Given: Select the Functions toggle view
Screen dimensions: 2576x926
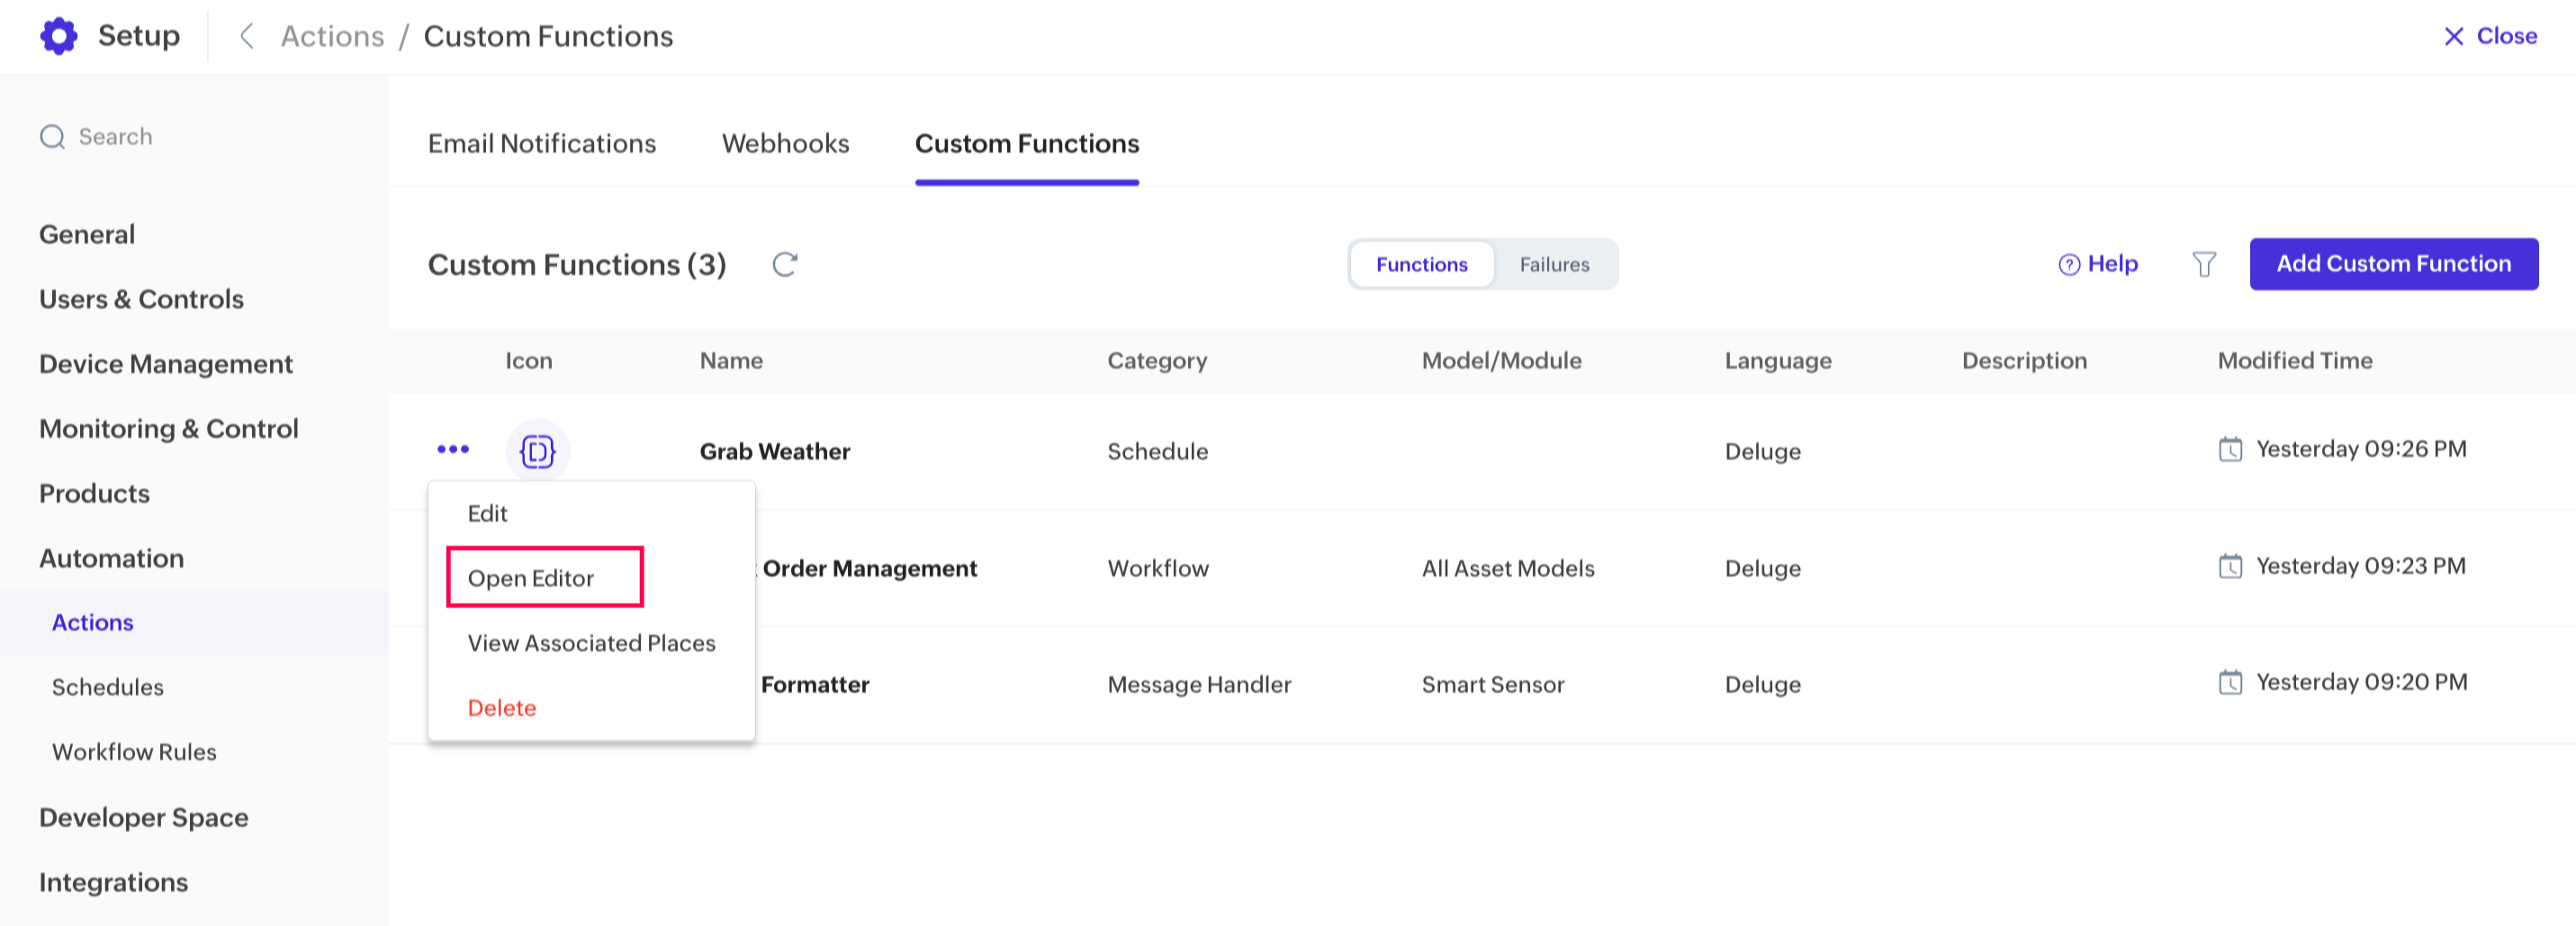Looking at the screenshot, I should click(1421, 264).
